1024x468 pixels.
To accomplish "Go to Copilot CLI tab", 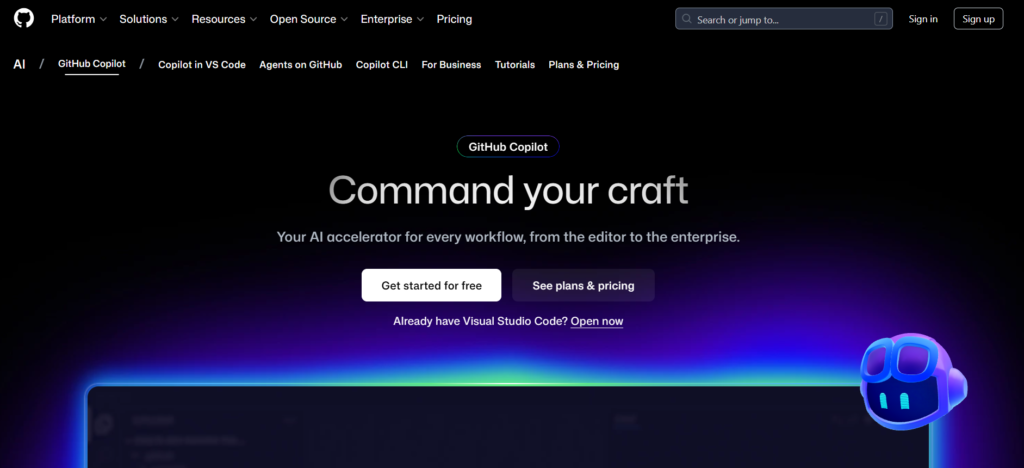I will pyautogui.click(x=382, y=65).
